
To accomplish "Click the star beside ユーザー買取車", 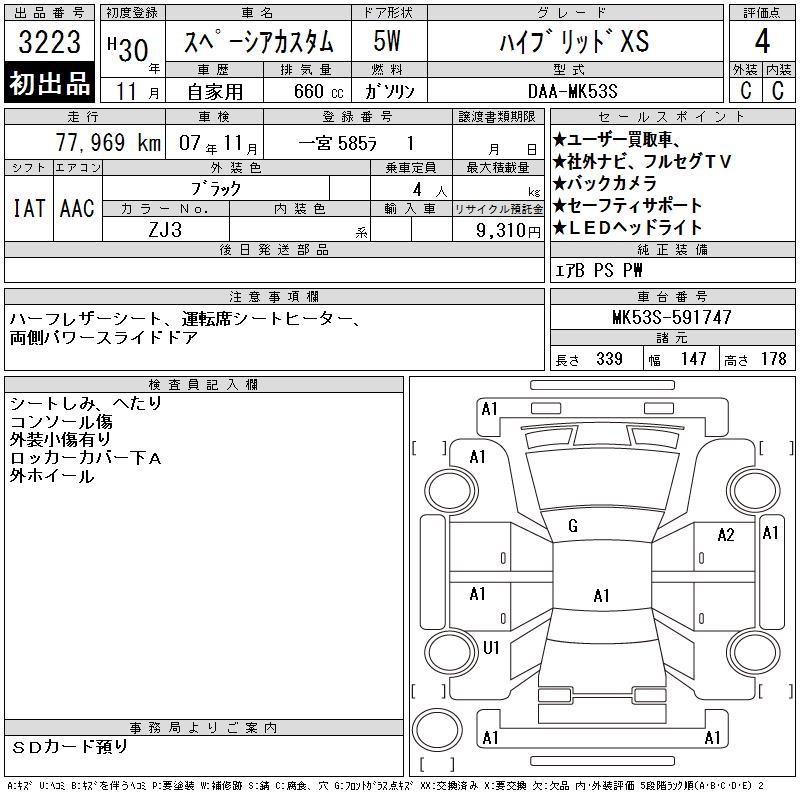I will (560, 140).
